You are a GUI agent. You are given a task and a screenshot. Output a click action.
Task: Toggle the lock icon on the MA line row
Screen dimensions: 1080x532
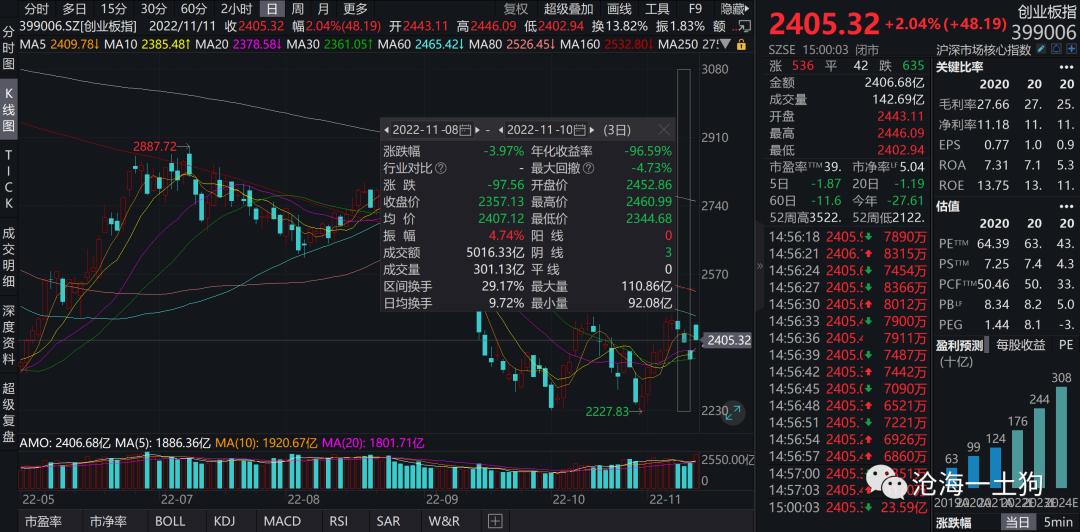pos(739,45)
